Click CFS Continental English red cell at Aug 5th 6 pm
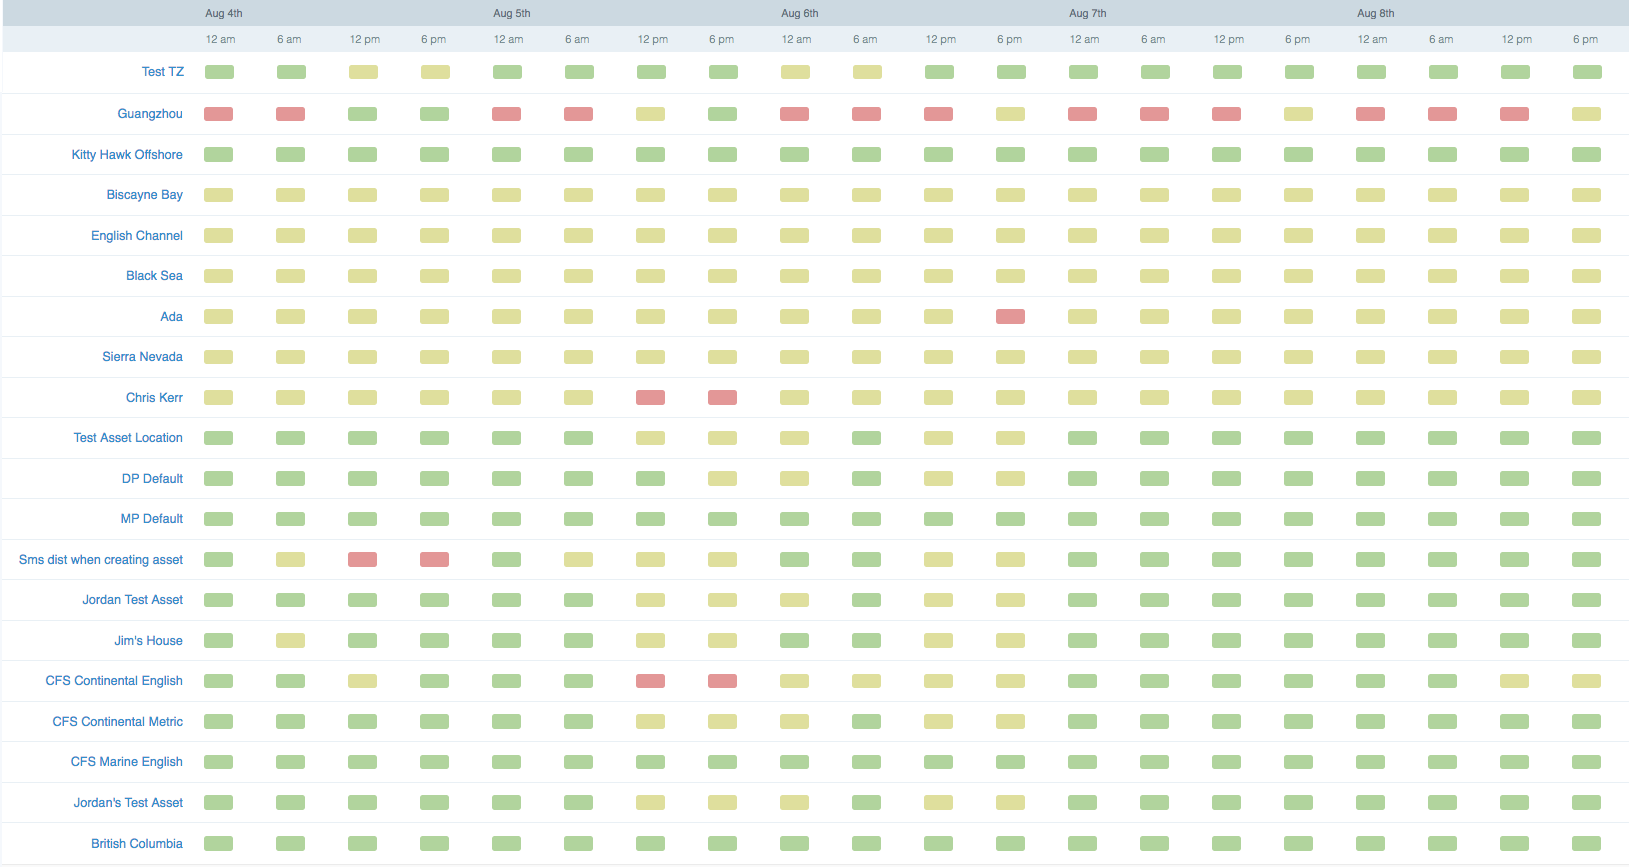The image size is (1629, 867). tap(722, 681)
